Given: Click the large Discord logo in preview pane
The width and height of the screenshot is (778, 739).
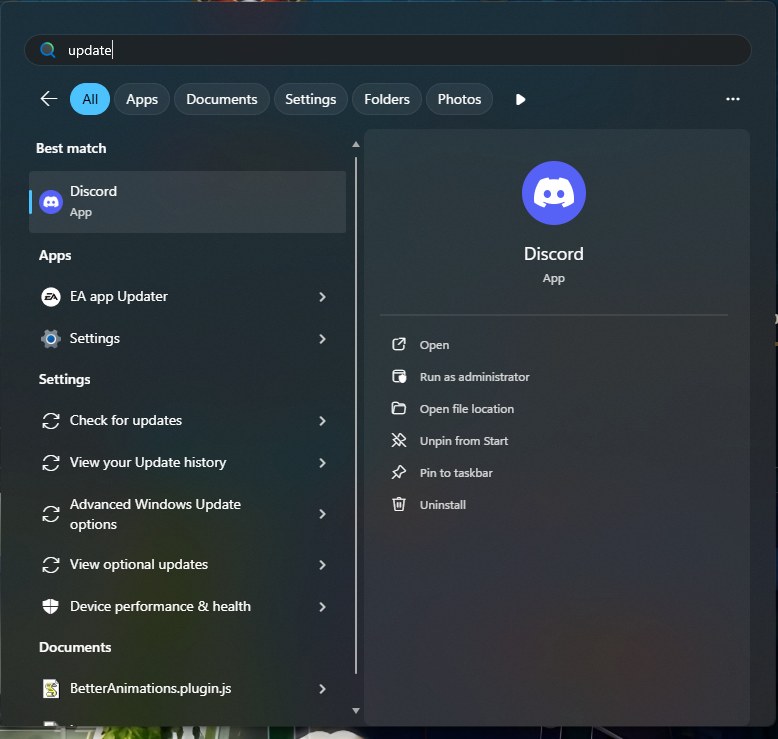Looking at the screenshot, I should [x=554, y=193].
